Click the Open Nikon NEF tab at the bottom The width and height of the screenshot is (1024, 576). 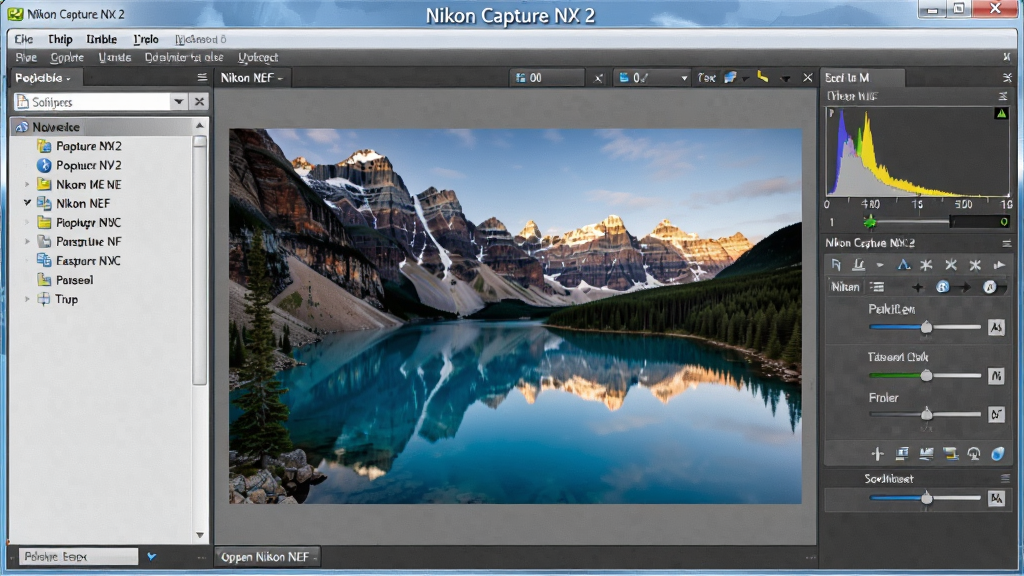[x=267, y=557]
